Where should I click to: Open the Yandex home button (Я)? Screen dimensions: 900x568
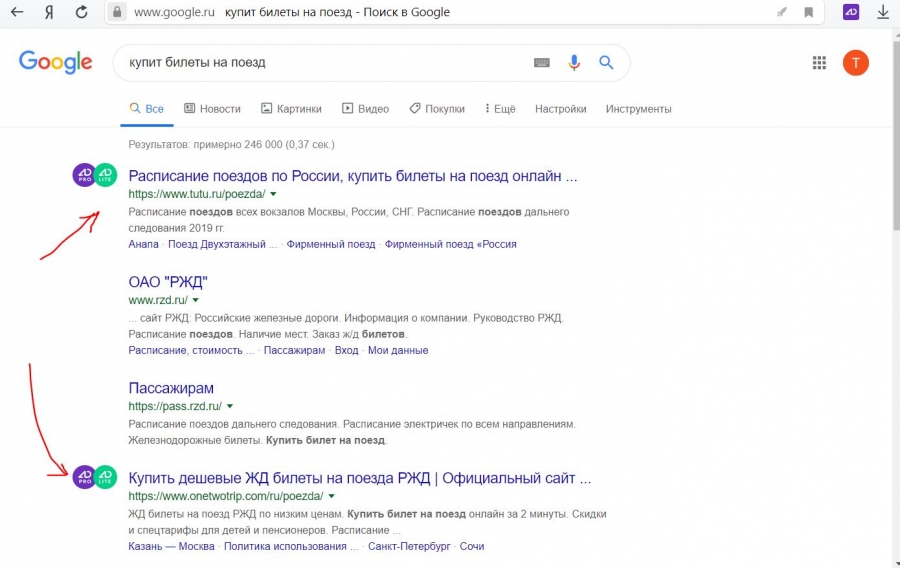coord(49,12)
